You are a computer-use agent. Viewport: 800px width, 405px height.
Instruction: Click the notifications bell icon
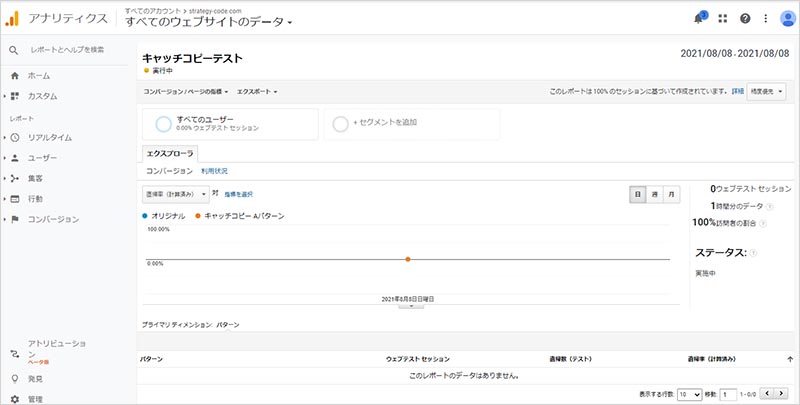[x=698, y=19]
